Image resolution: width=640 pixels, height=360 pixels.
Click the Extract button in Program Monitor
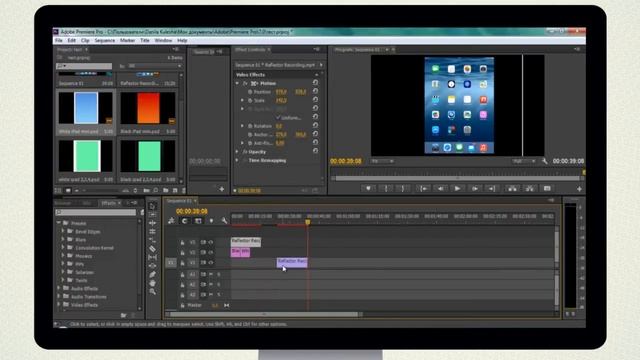tap(529, 189)
